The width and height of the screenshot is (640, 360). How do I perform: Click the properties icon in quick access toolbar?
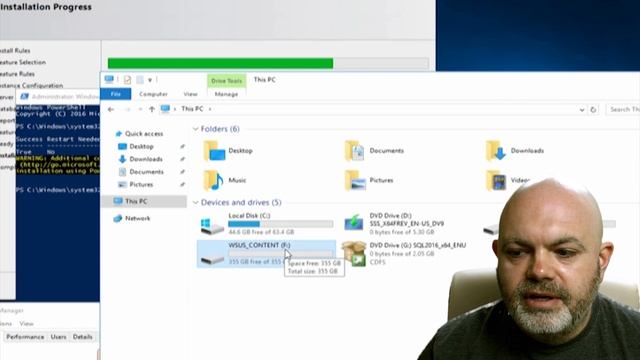point(127,80)
